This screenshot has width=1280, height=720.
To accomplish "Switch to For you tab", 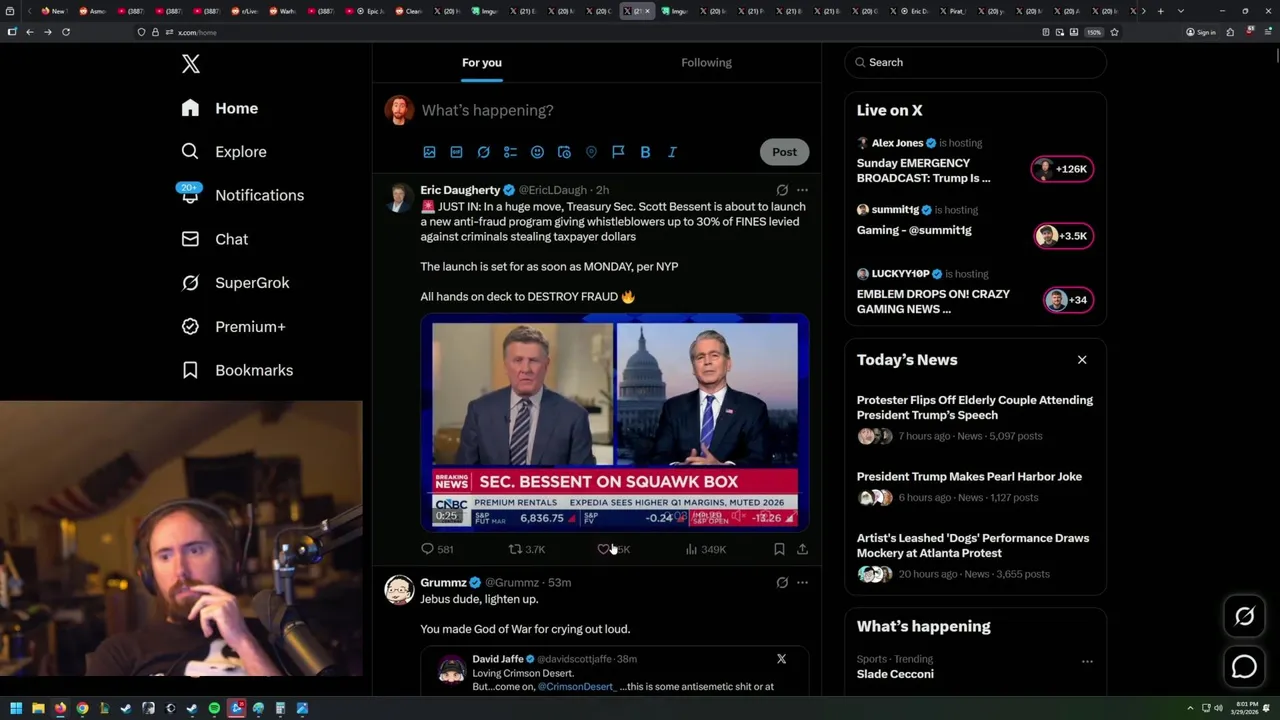I will (x=482, y=62).
